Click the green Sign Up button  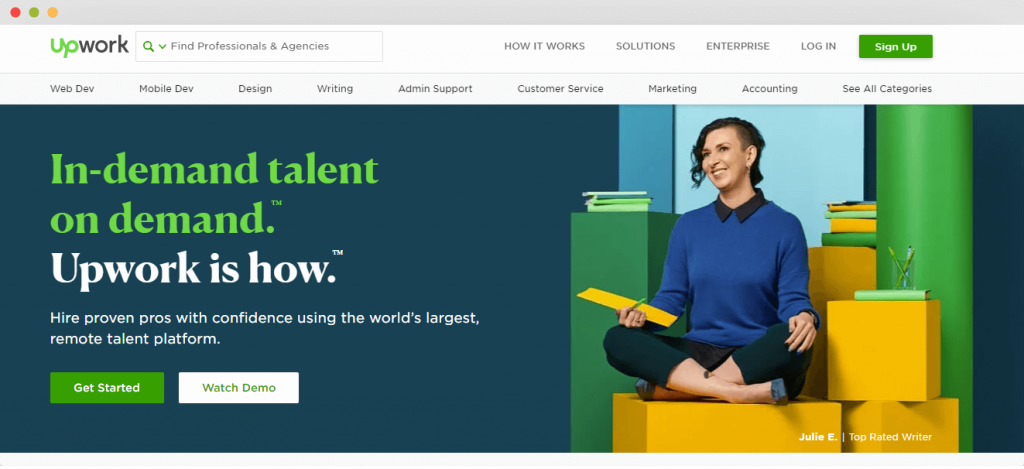[895, 46]
